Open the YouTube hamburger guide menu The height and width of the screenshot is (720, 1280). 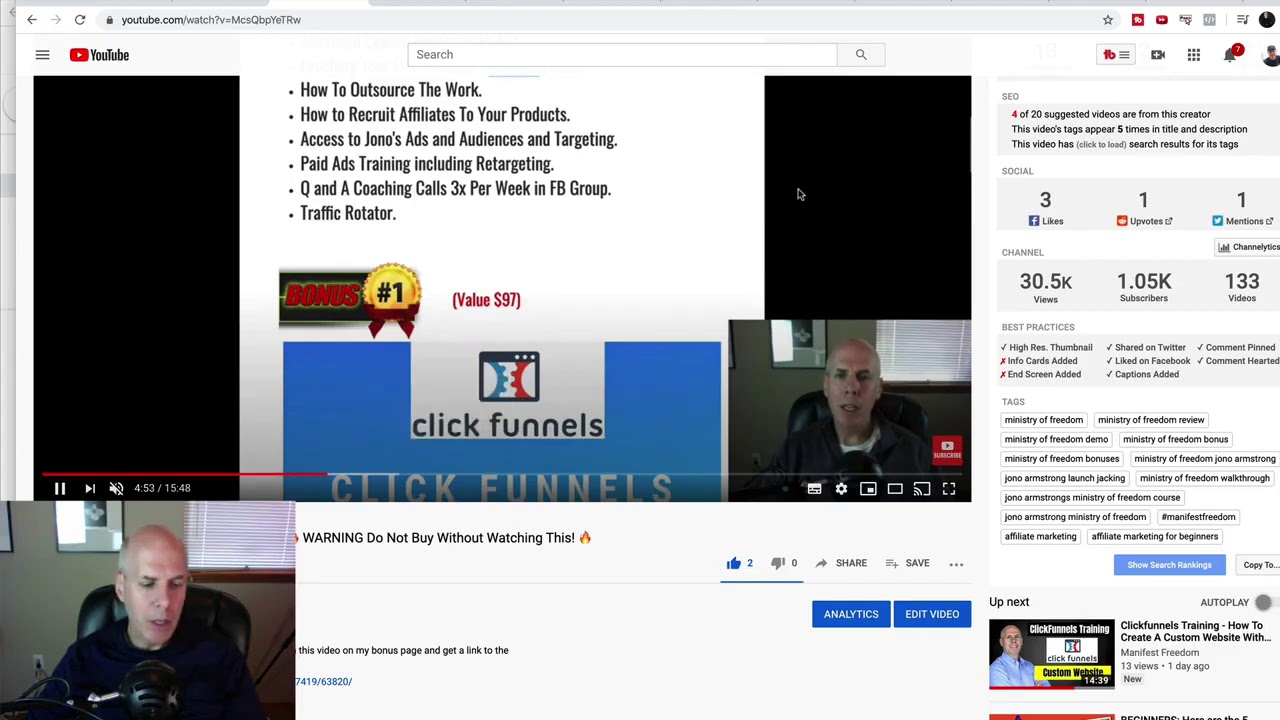tap(42, 55)
